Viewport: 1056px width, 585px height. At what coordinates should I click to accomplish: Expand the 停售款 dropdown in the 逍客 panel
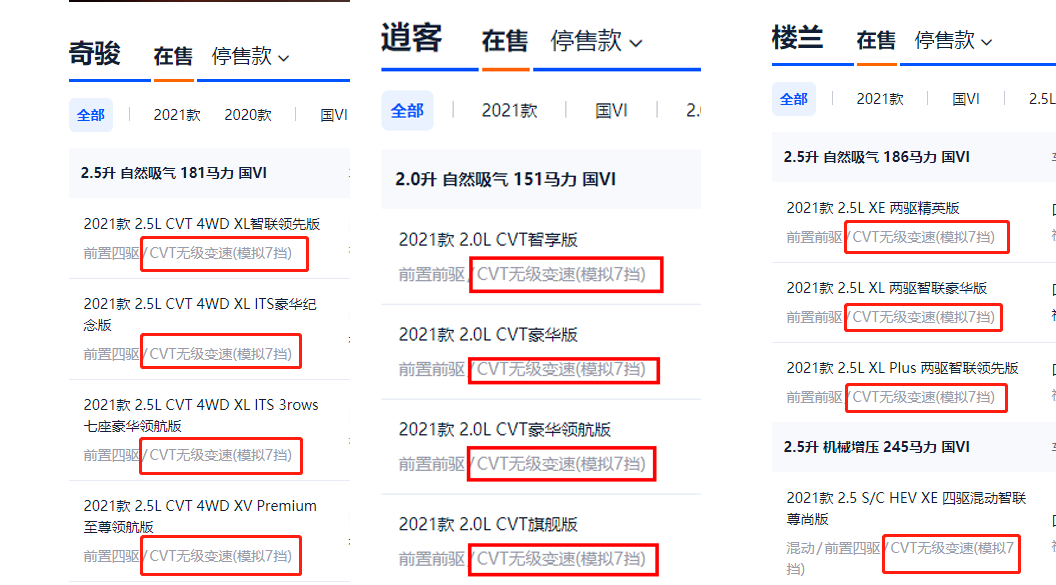[x=596, y=41]
